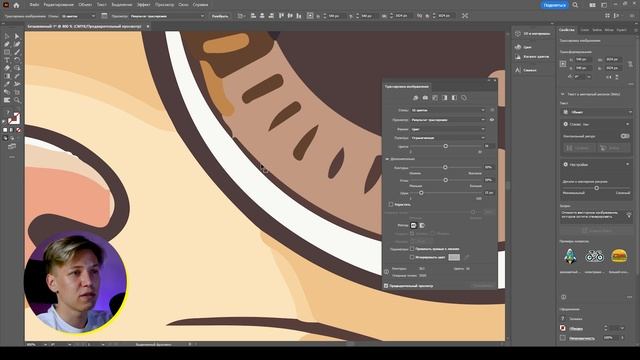Open the 3D и материалы panel

(533, 34)
